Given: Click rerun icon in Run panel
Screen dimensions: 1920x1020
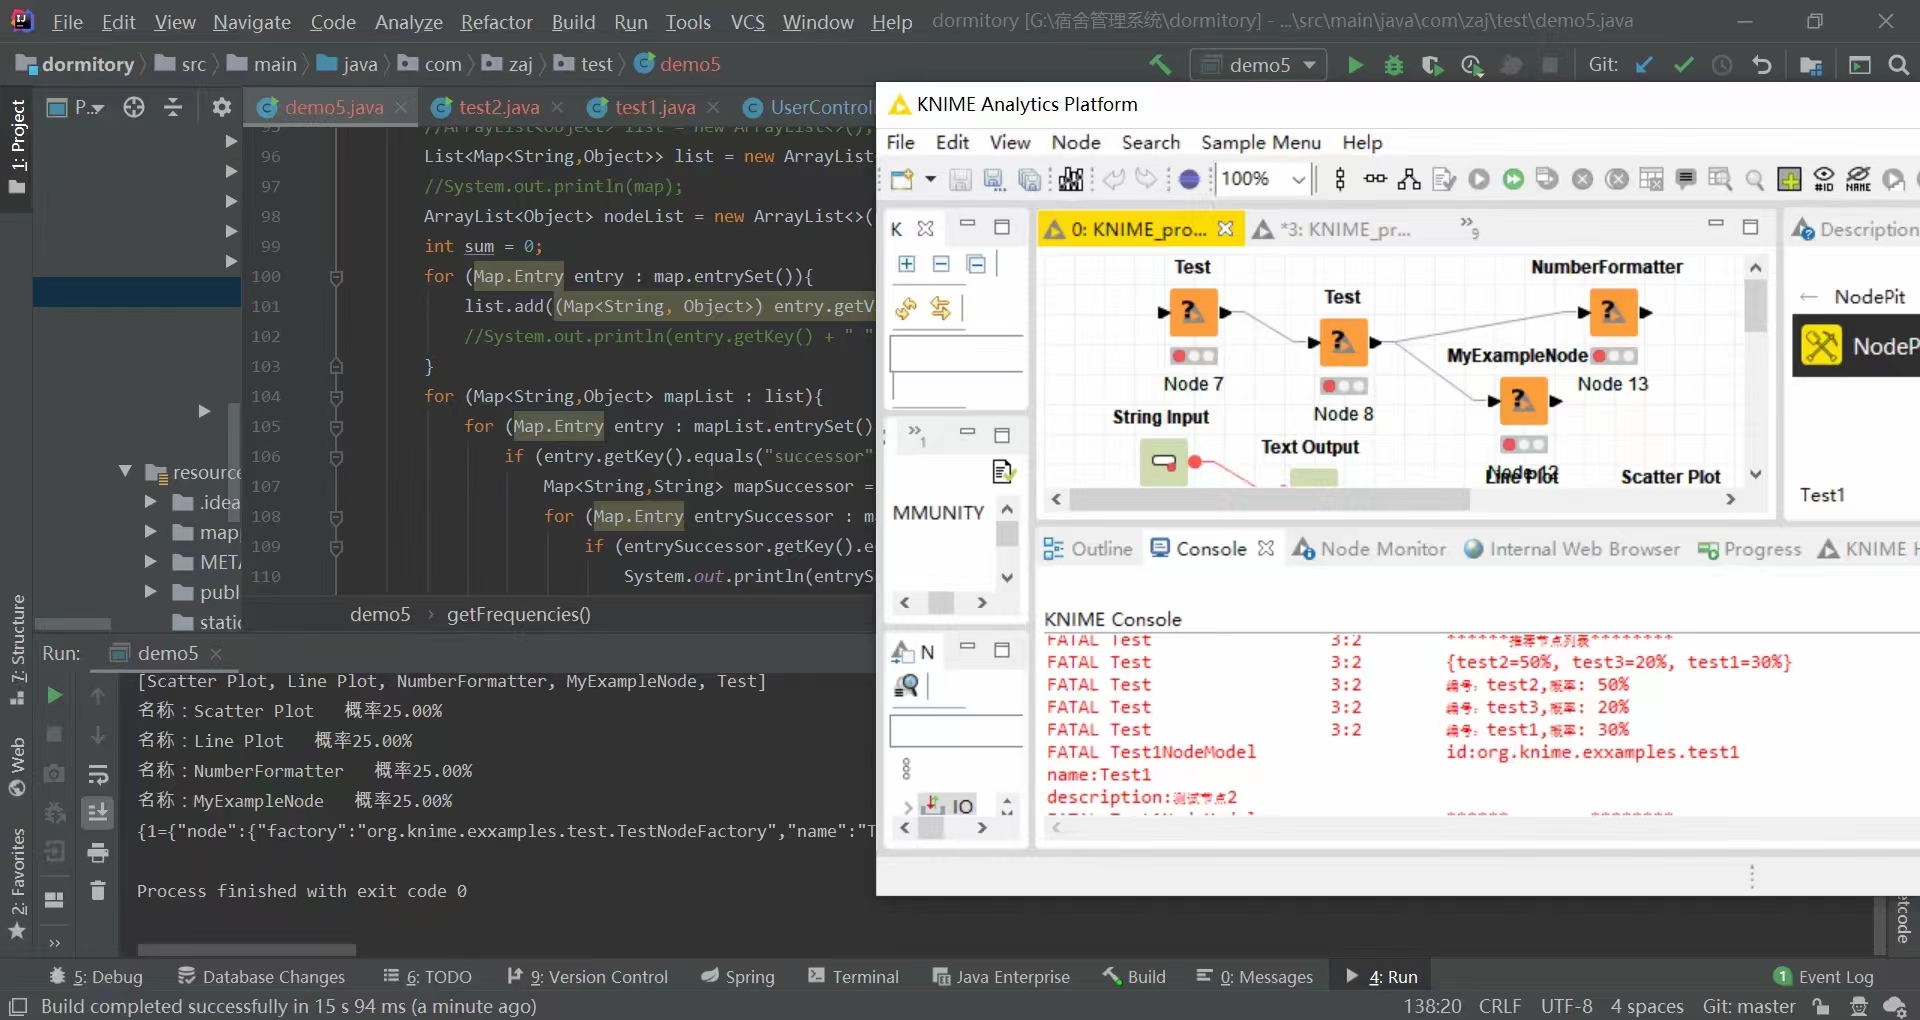Looking at the screenshot, I should [55, 695].
